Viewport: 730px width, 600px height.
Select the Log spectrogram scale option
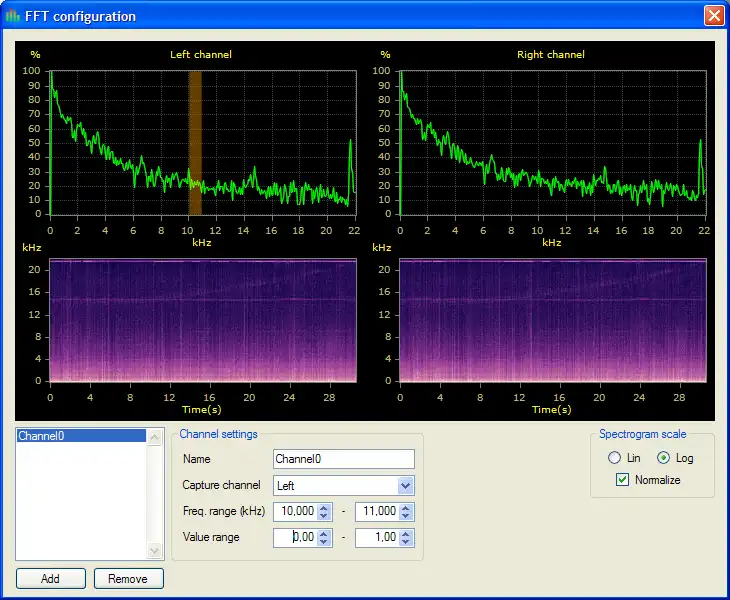tap(663, 458)
